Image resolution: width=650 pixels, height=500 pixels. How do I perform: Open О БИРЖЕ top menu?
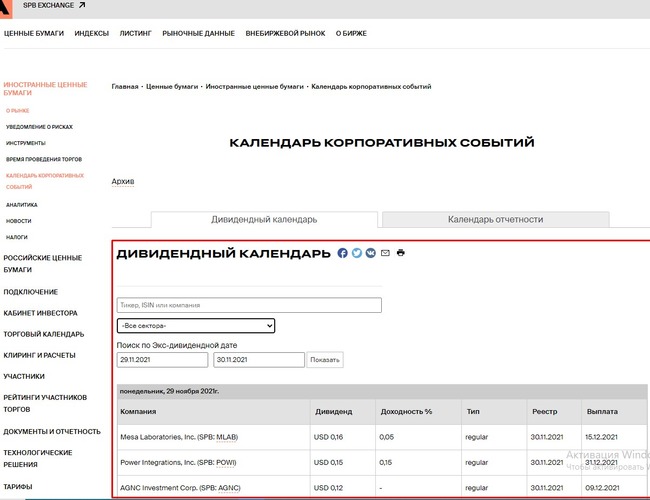coord(351,34)
